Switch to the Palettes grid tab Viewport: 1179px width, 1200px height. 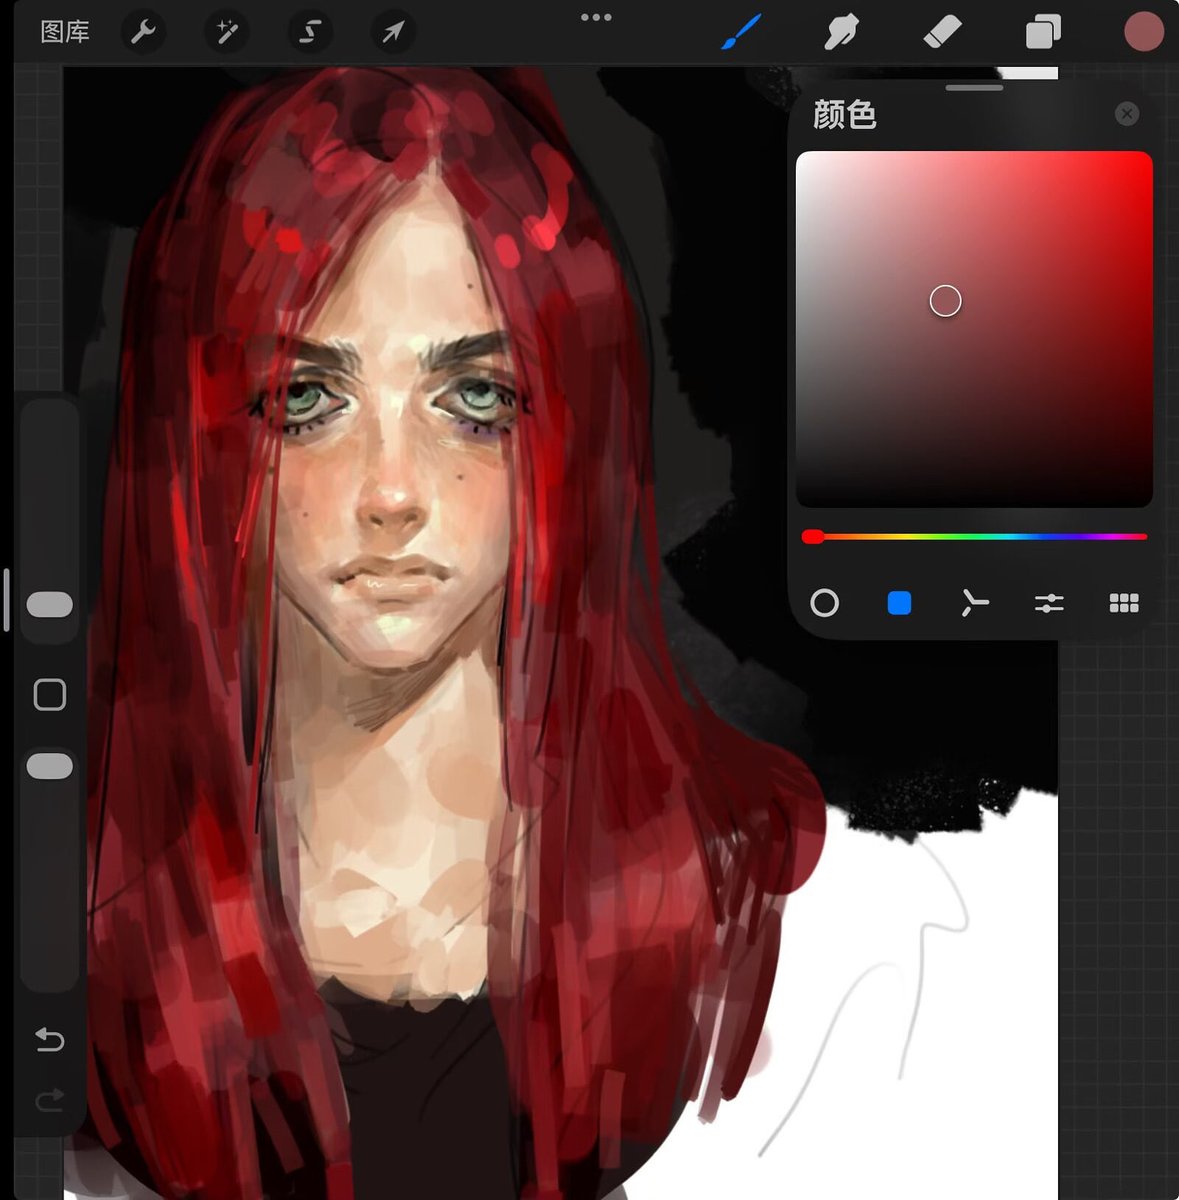pos(1124,603)
